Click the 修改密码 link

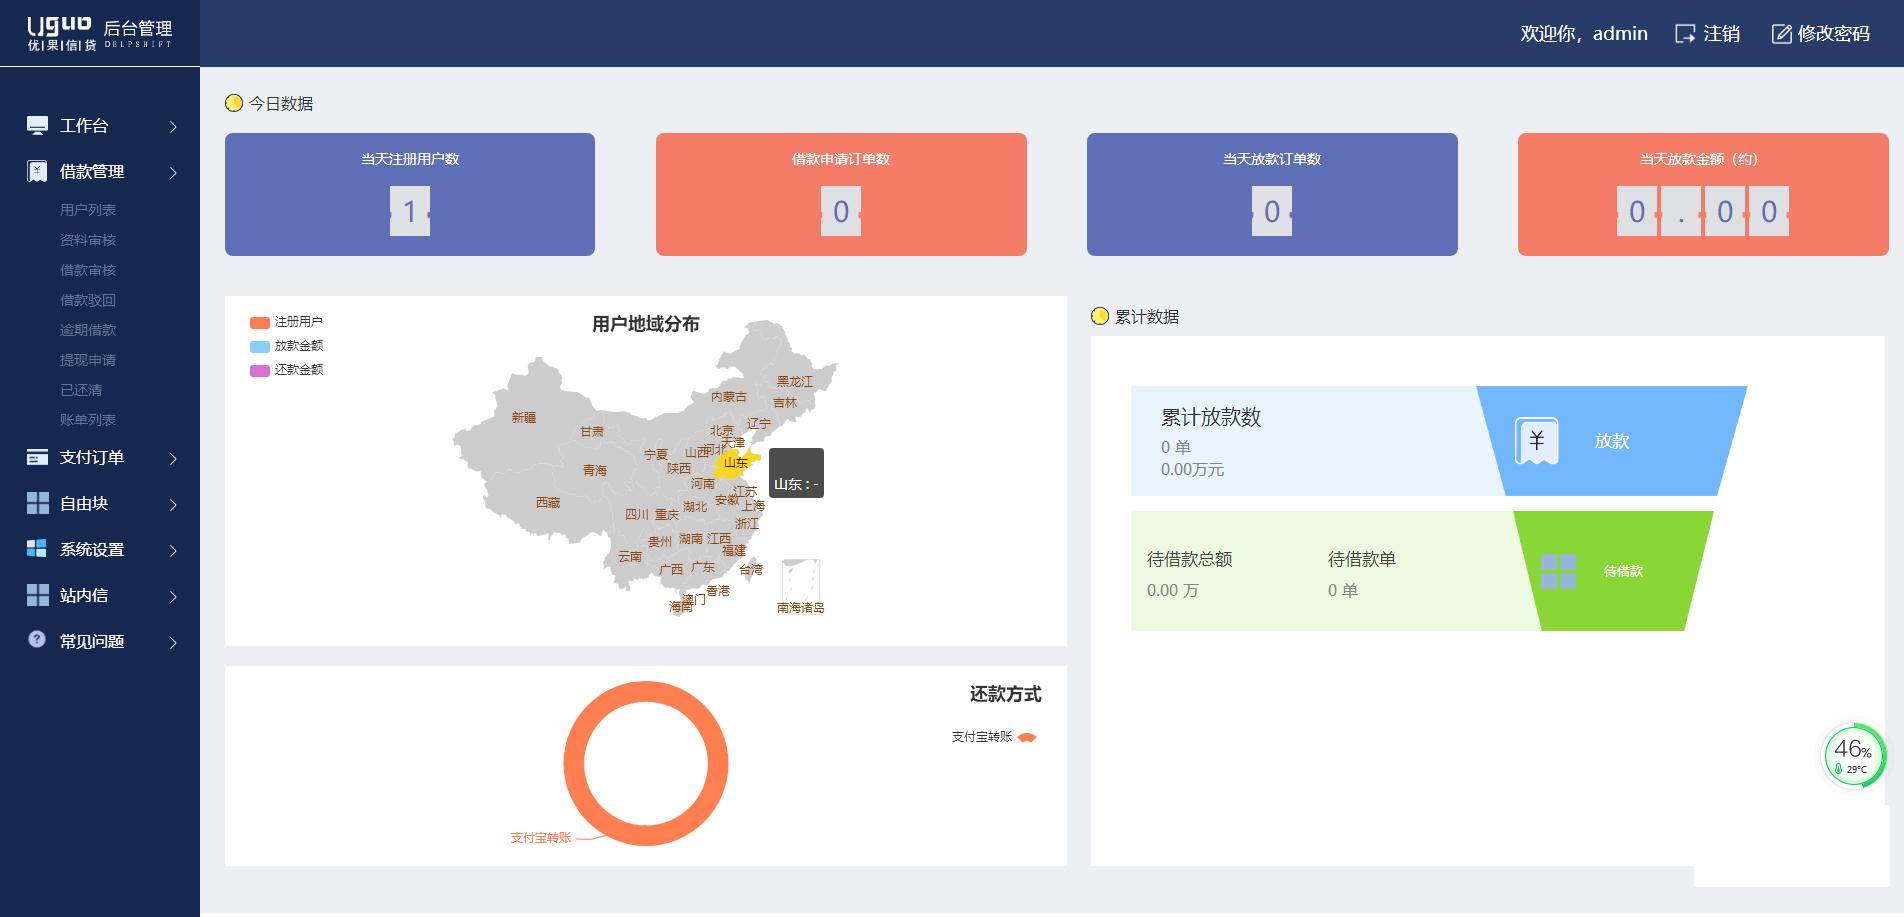tap(1821, 34)
